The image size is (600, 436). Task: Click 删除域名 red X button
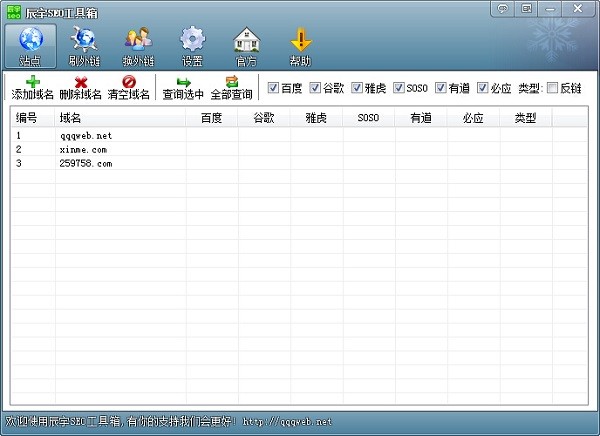(x=80, y=88)
